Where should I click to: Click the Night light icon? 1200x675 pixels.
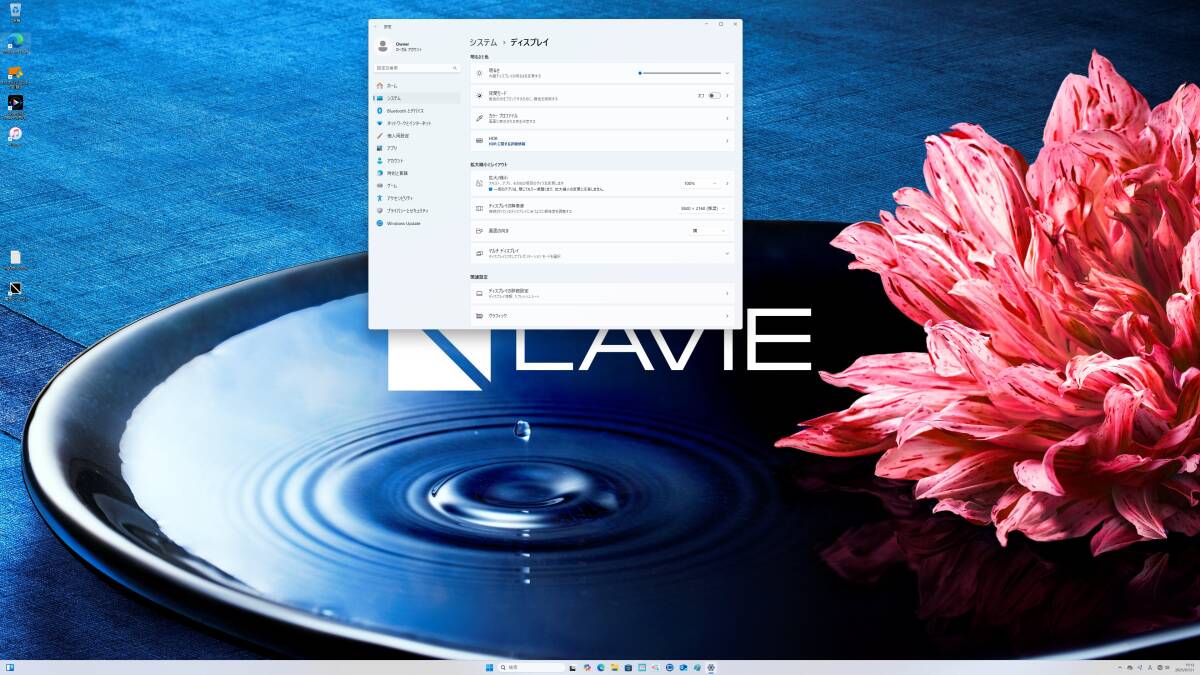tap(480, 96)
